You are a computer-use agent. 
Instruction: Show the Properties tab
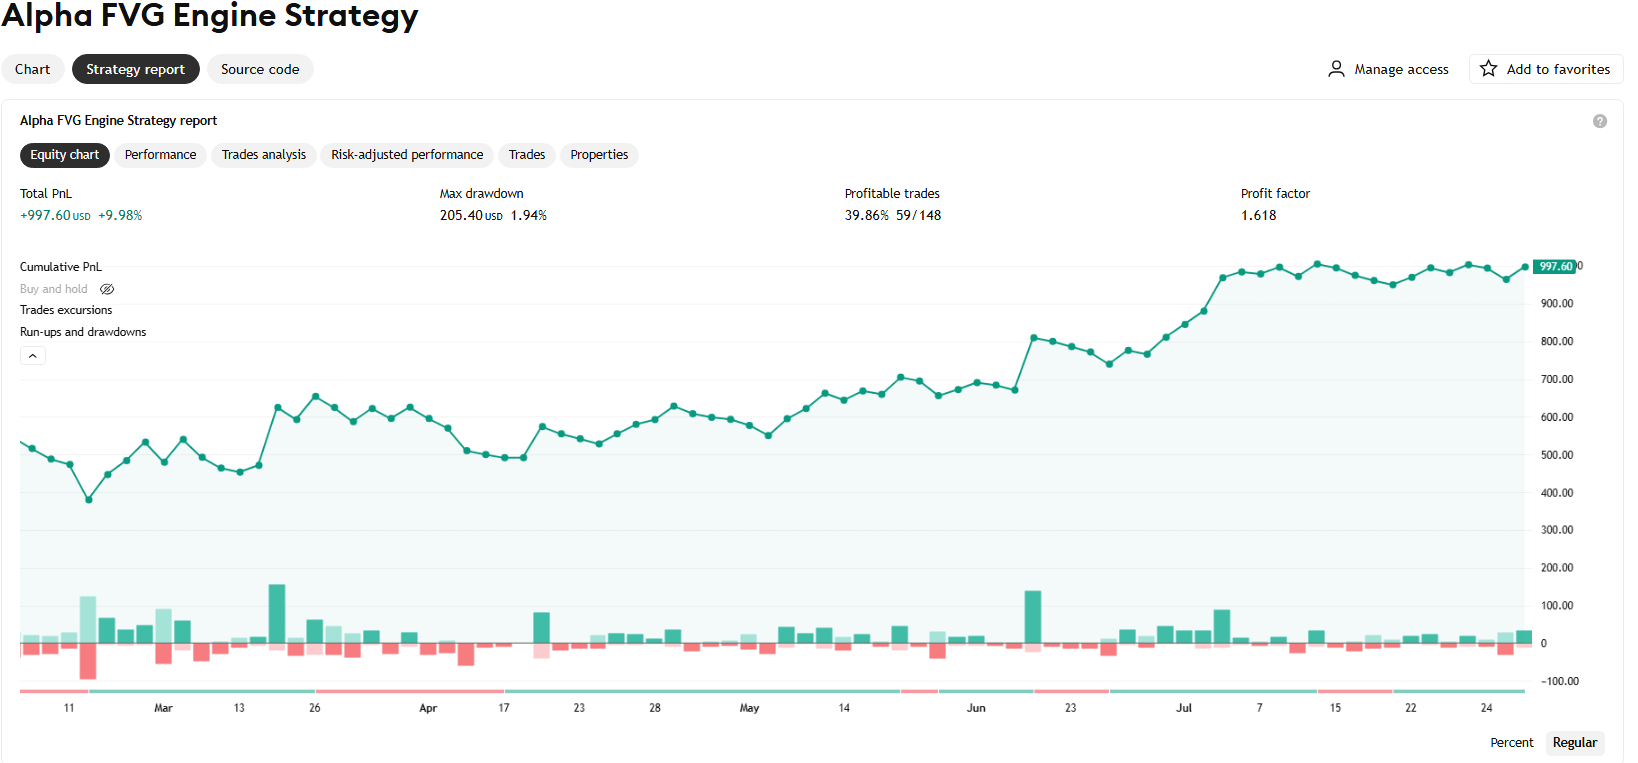[x=599, y=155]
